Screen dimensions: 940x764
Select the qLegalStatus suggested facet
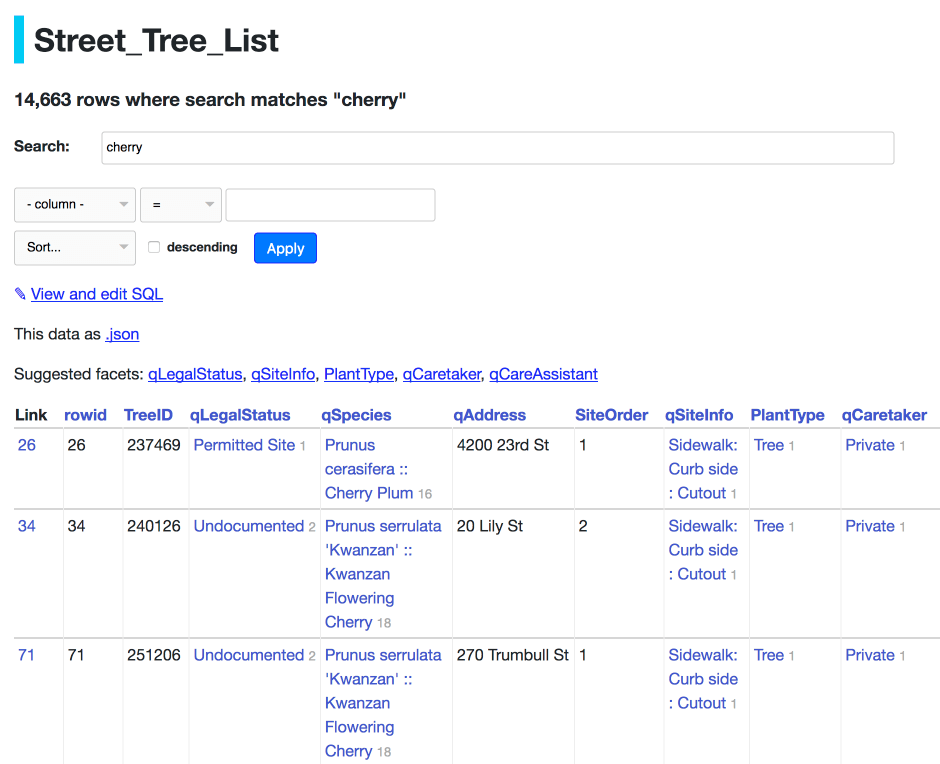pyautogui.click(x=195, y=374)
